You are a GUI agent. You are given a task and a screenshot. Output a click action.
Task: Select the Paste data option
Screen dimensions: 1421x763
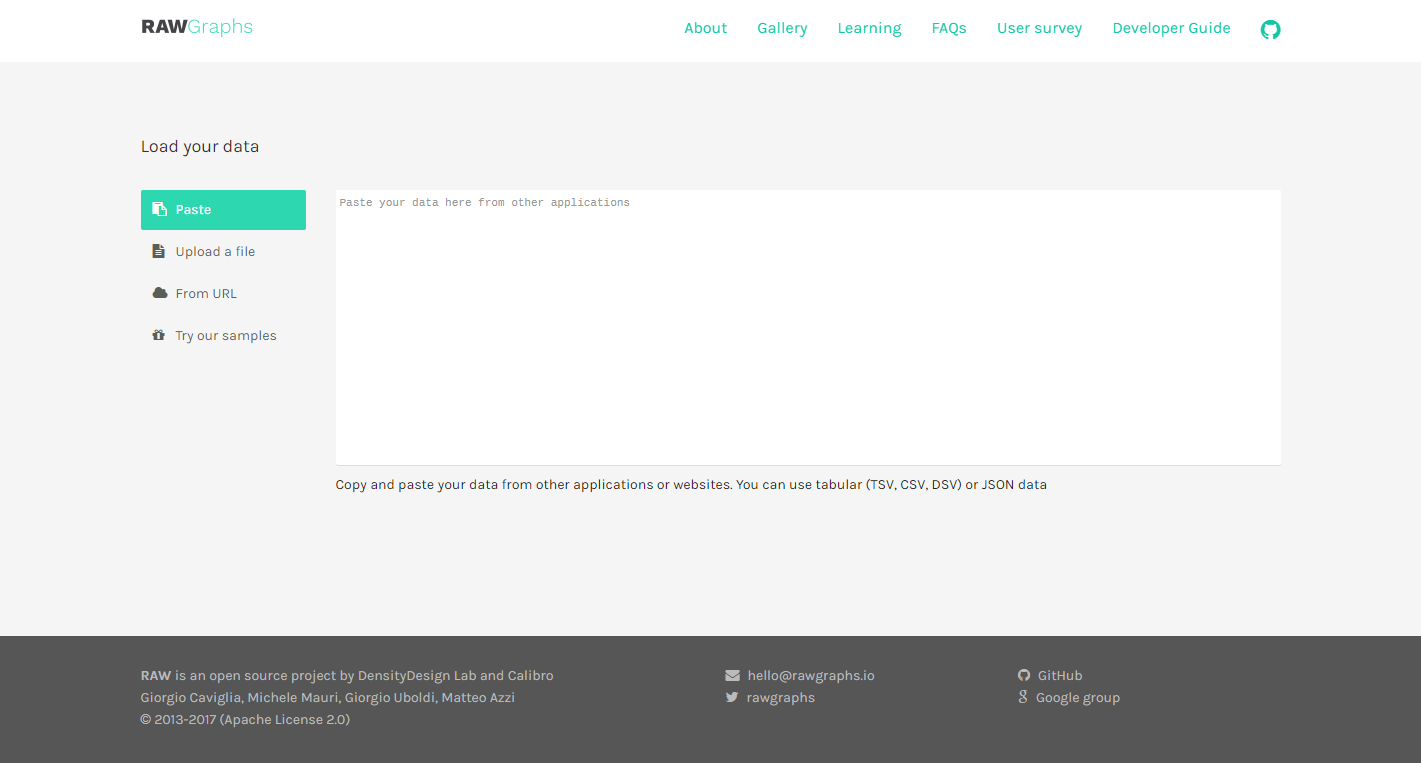[223, 210]
